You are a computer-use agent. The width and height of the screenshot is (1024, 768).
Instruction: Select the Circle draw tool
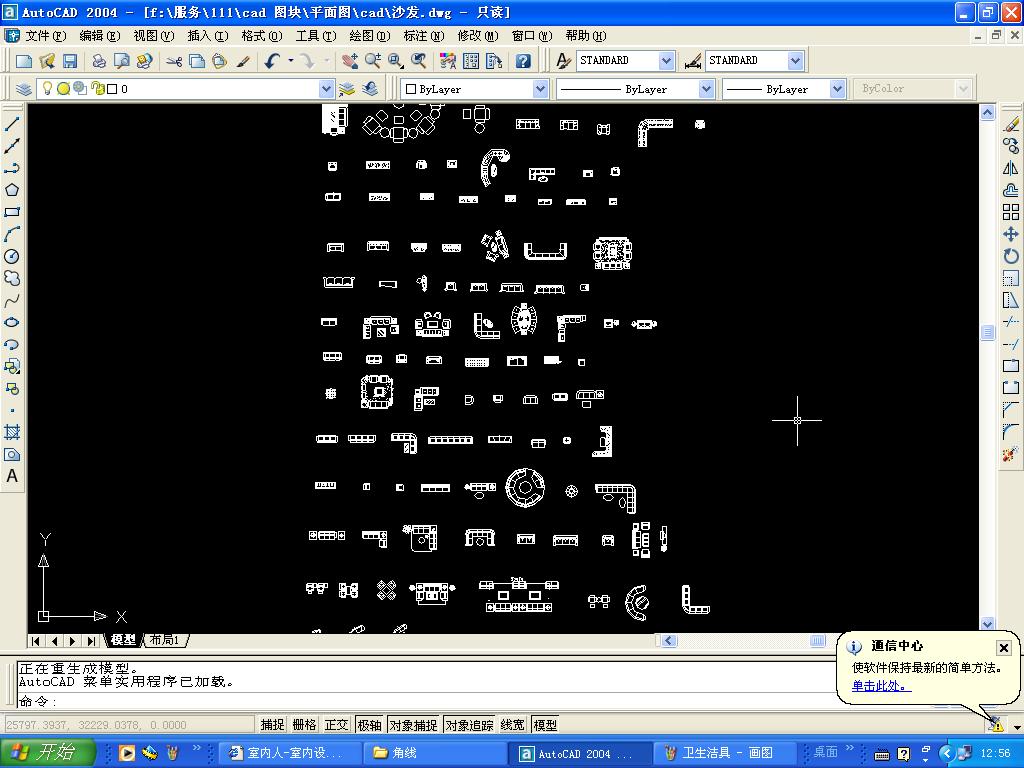12,257
